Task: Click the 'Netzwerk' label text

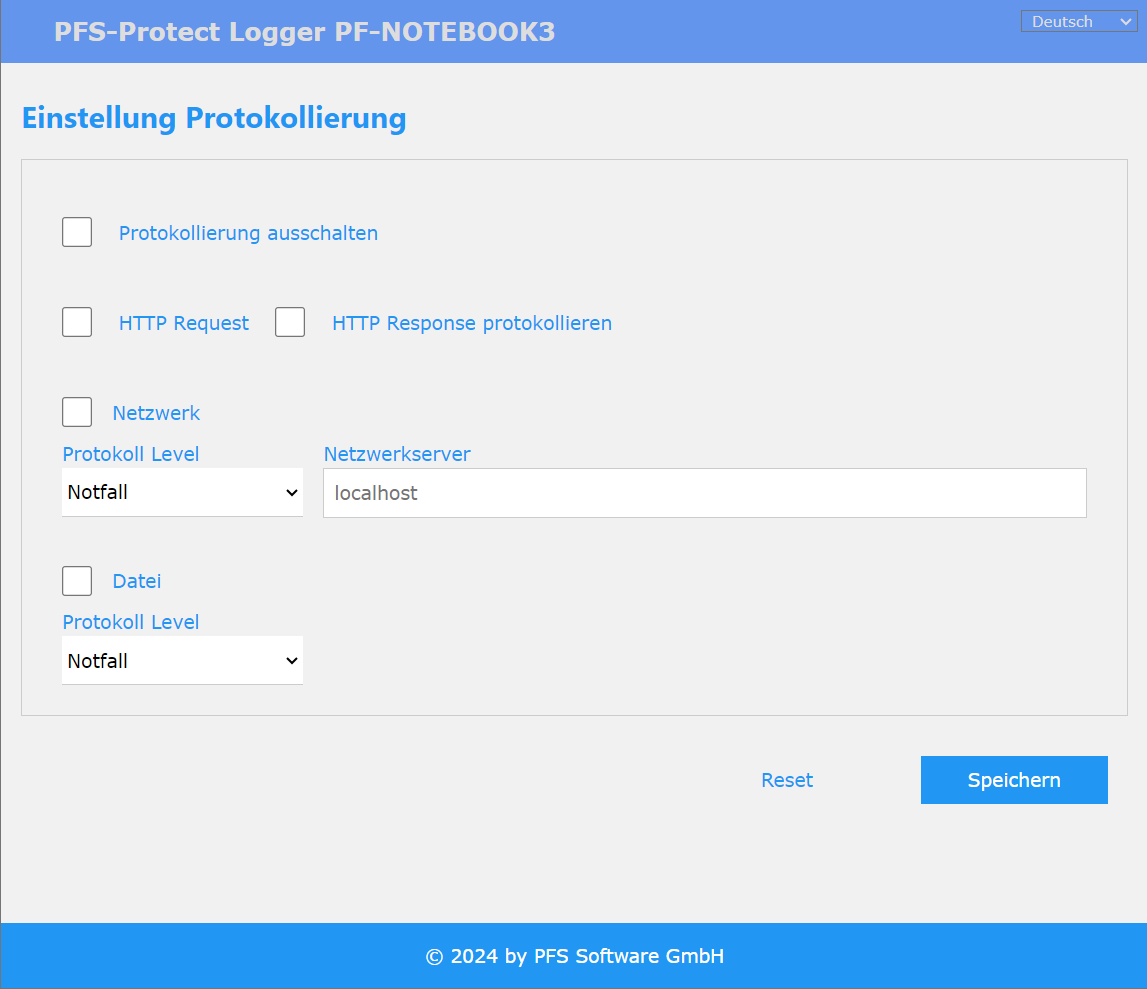Action: [156, 413]
